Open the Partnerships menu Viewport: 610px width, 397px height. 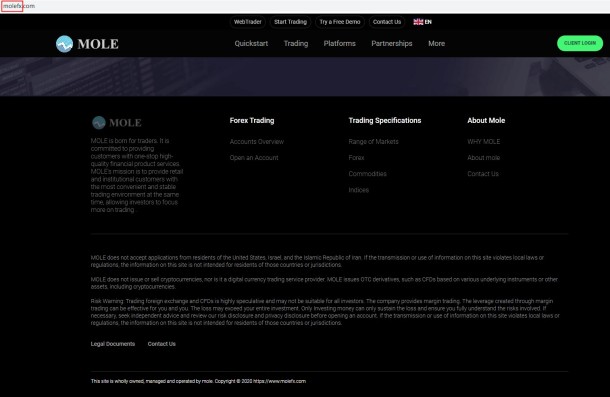(x=392, y=44)
